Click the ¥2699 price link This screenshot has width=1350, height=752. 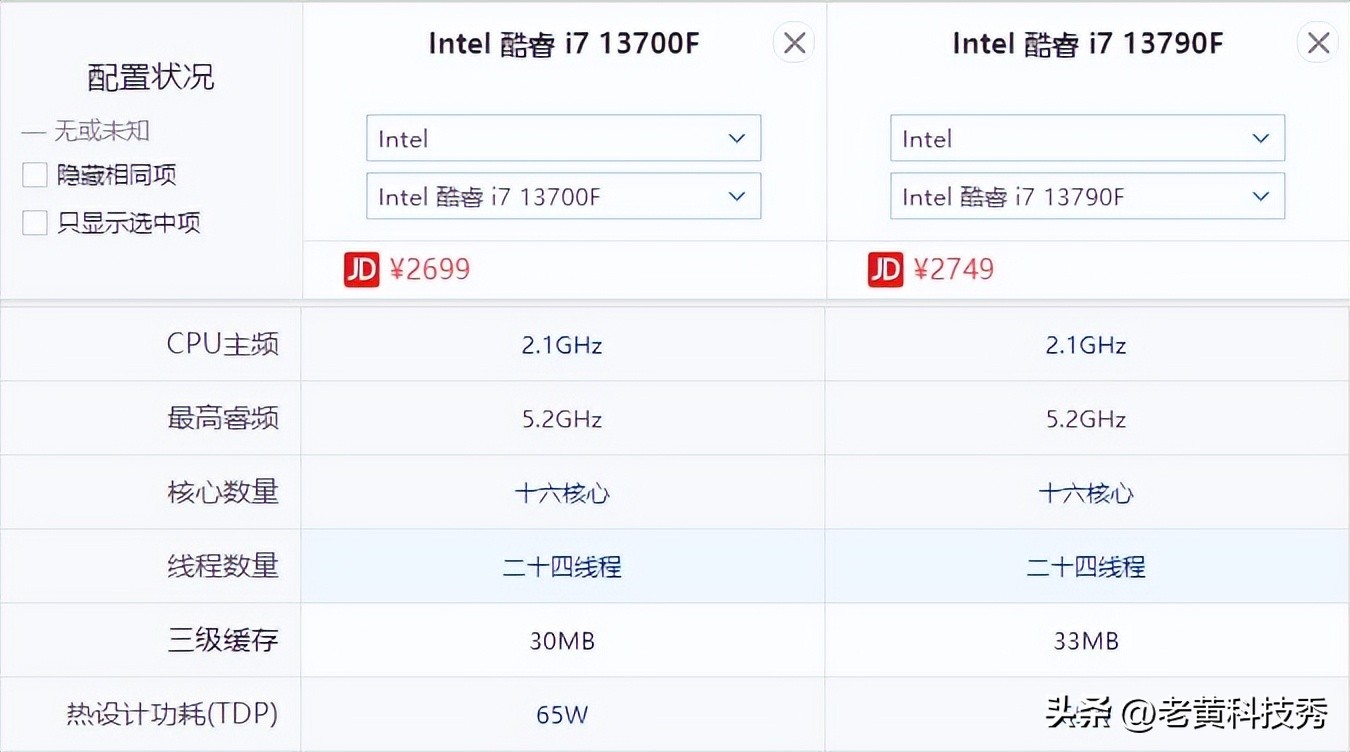click(432, 268)
